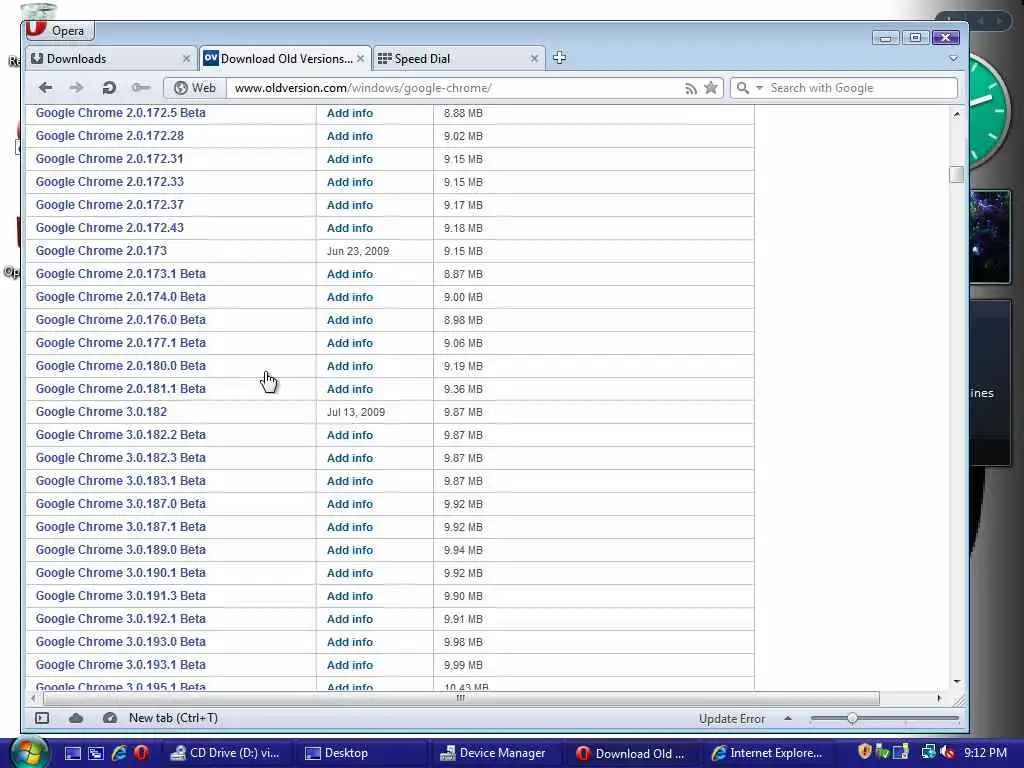
Task: Launch Internet Explorer from quick launch
Action: [x=119, y=753]
